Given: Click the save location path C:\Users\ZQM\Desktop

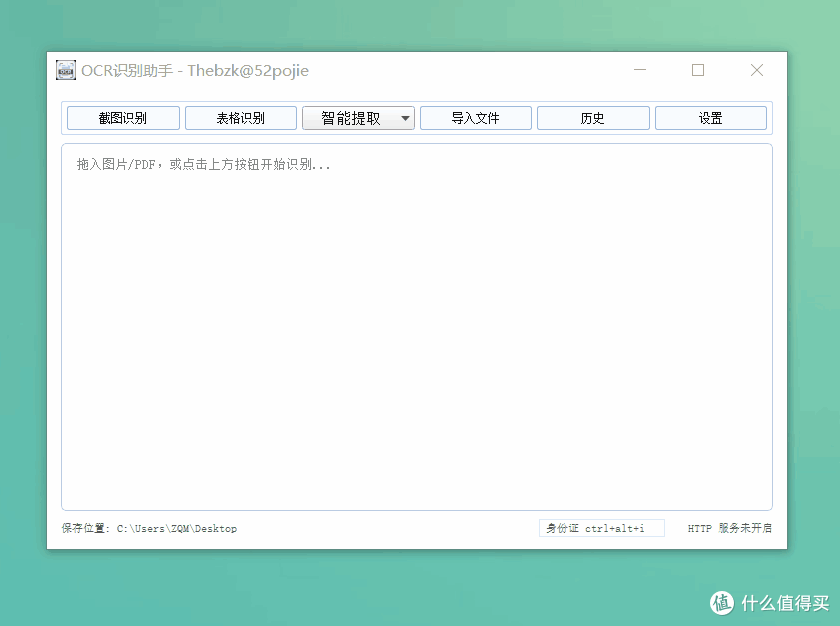Looking at the screenshot, I should pyautogui.click(x=177, y=529).
